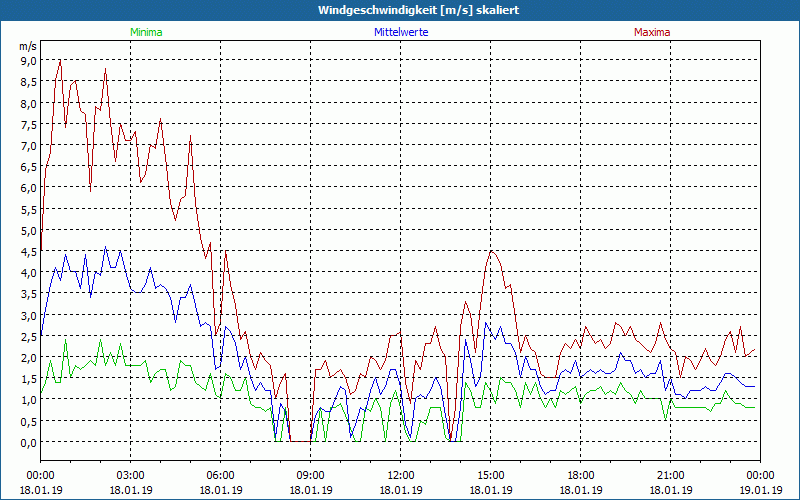Screen dimensions: 800x500
Task: Click the 03:00 time label on the x-axis
Action: 130,475
